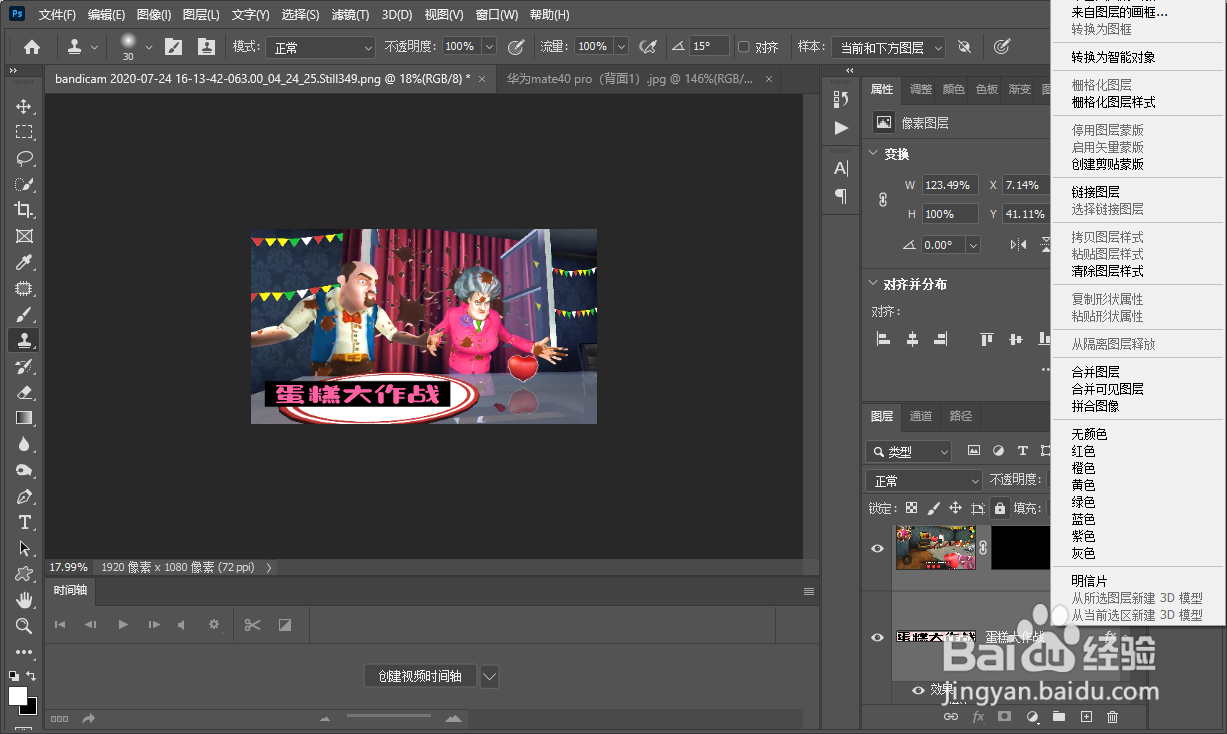Collapse the 对齐并分布 section
This screenshot has height=734, width=1227.
point(873,284)
